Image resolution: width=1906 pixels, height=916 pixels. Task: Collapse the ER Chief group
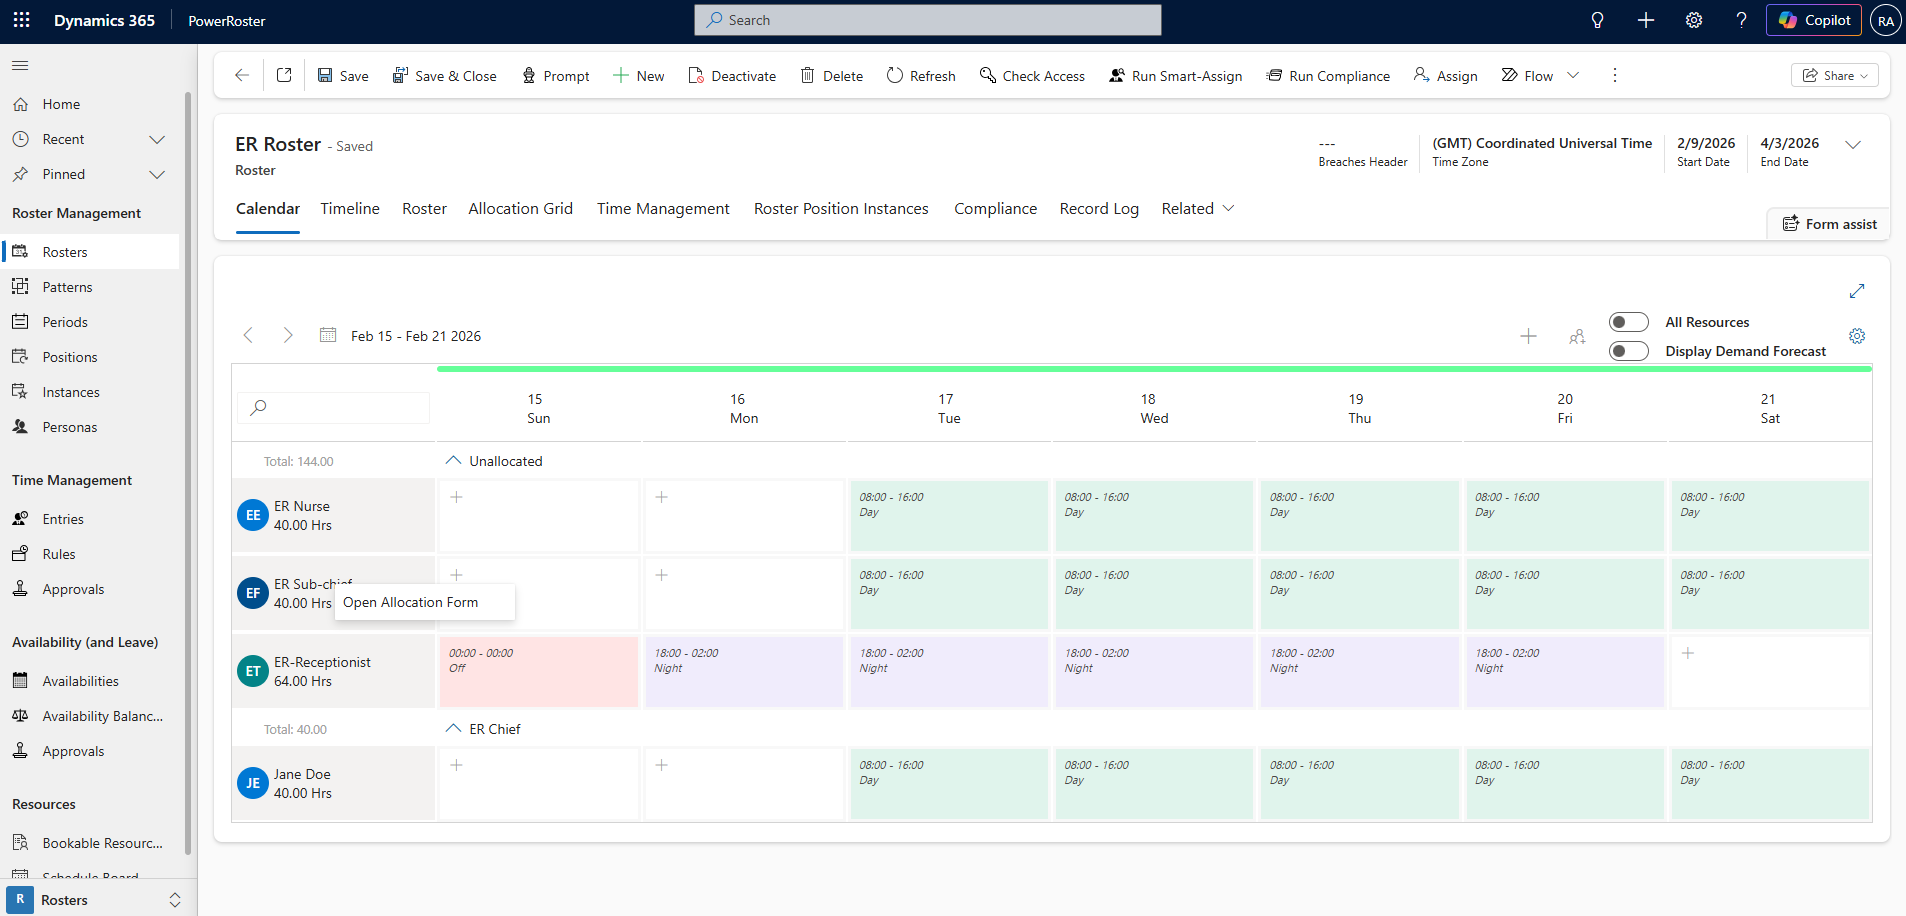coord(453,728)
